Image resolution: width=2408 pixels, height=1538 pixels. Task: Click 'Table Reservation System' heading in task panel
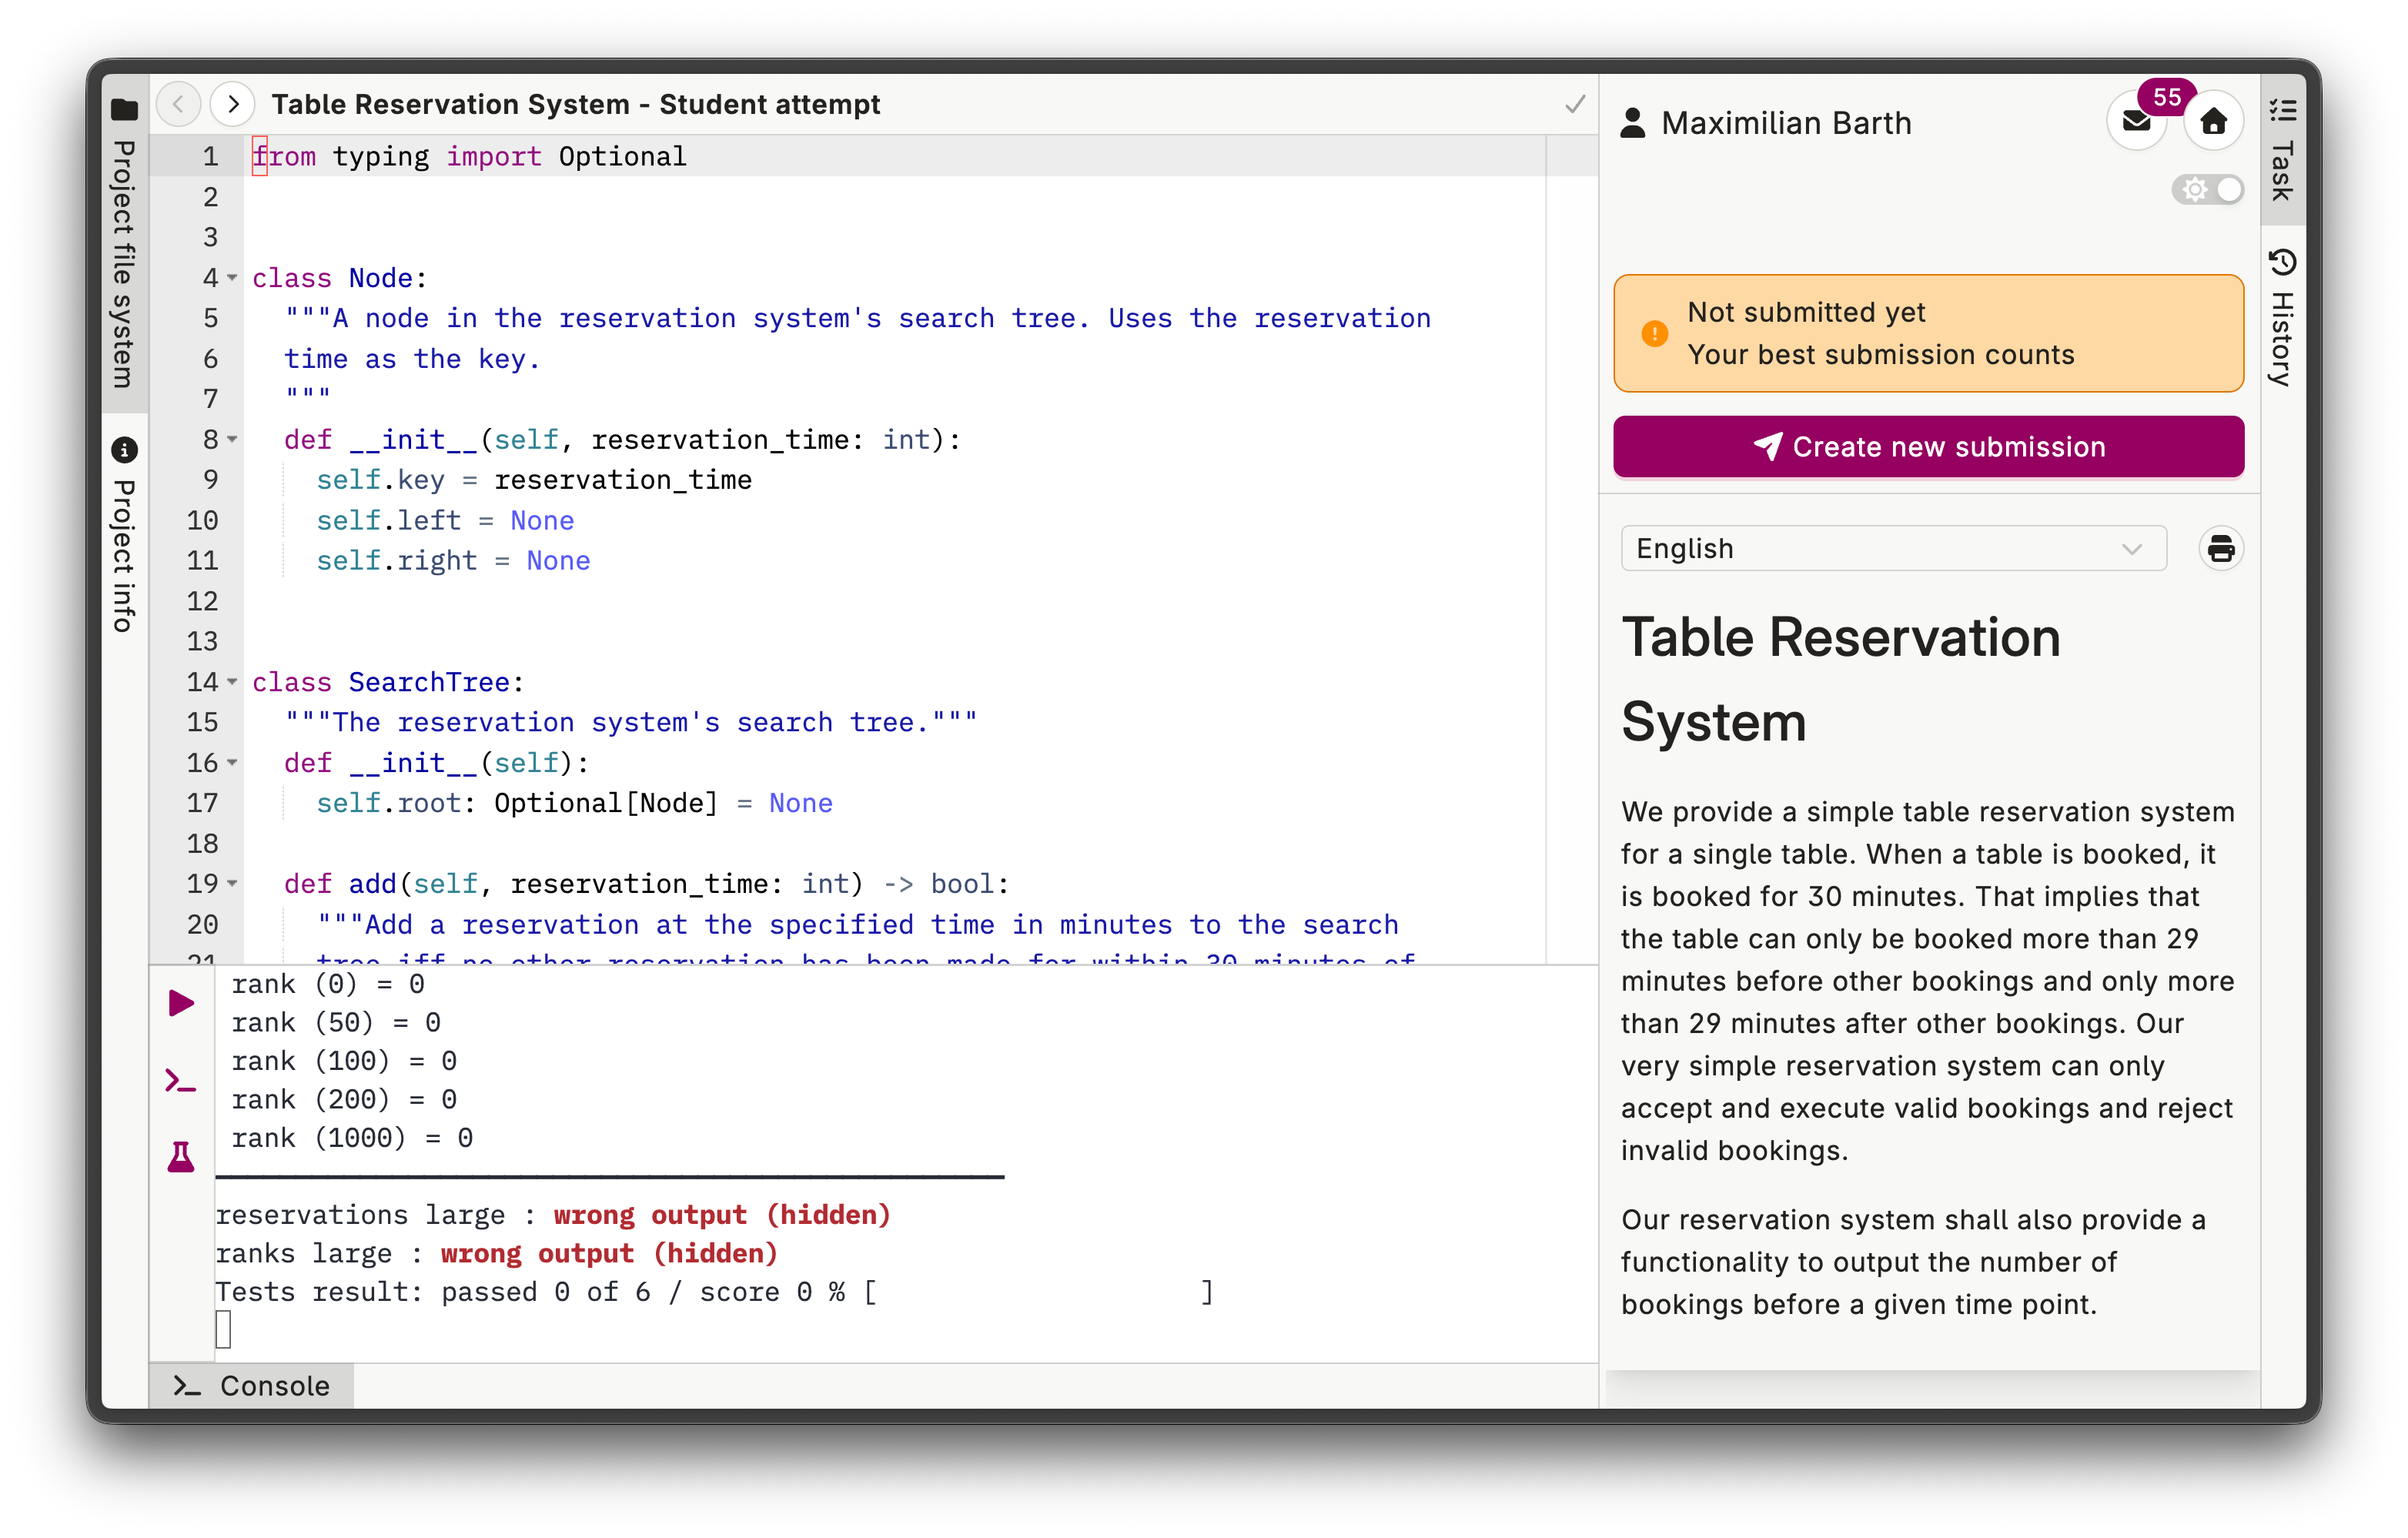point(1841,679)
